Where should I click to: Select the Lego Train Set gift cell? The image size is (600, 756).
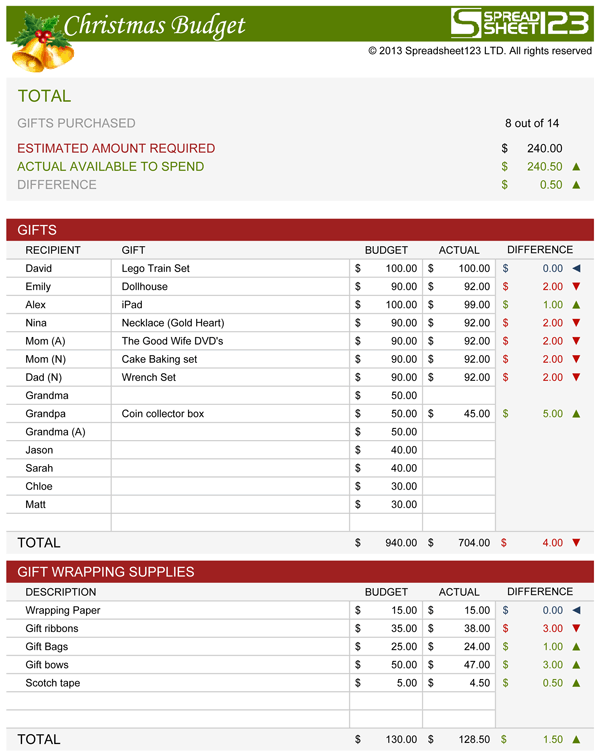pyautogui.click(x=231, y=269)
